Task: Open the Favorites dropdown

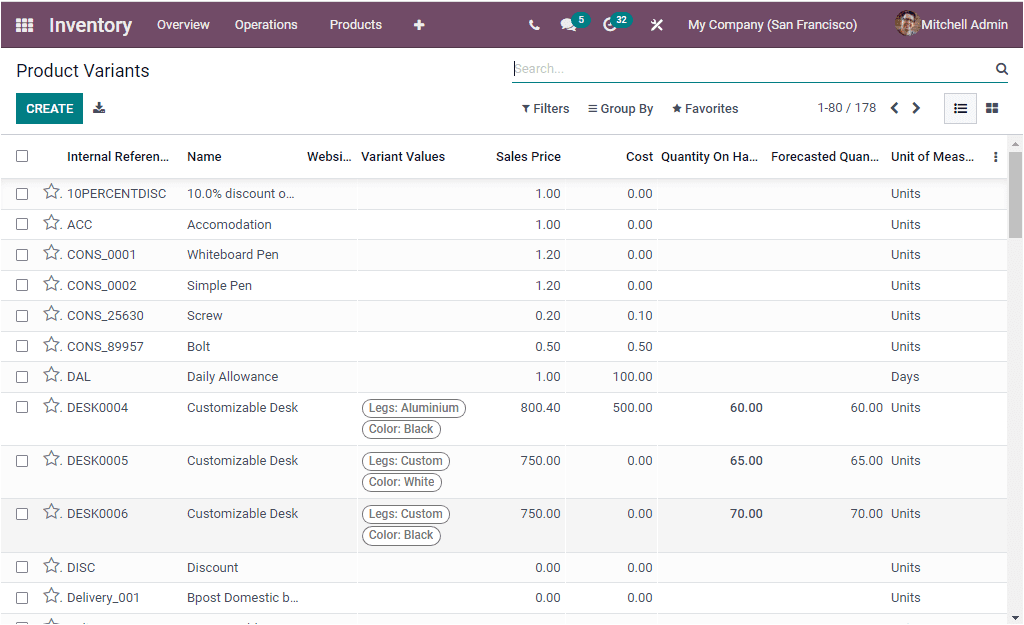Action: point(705,108)
